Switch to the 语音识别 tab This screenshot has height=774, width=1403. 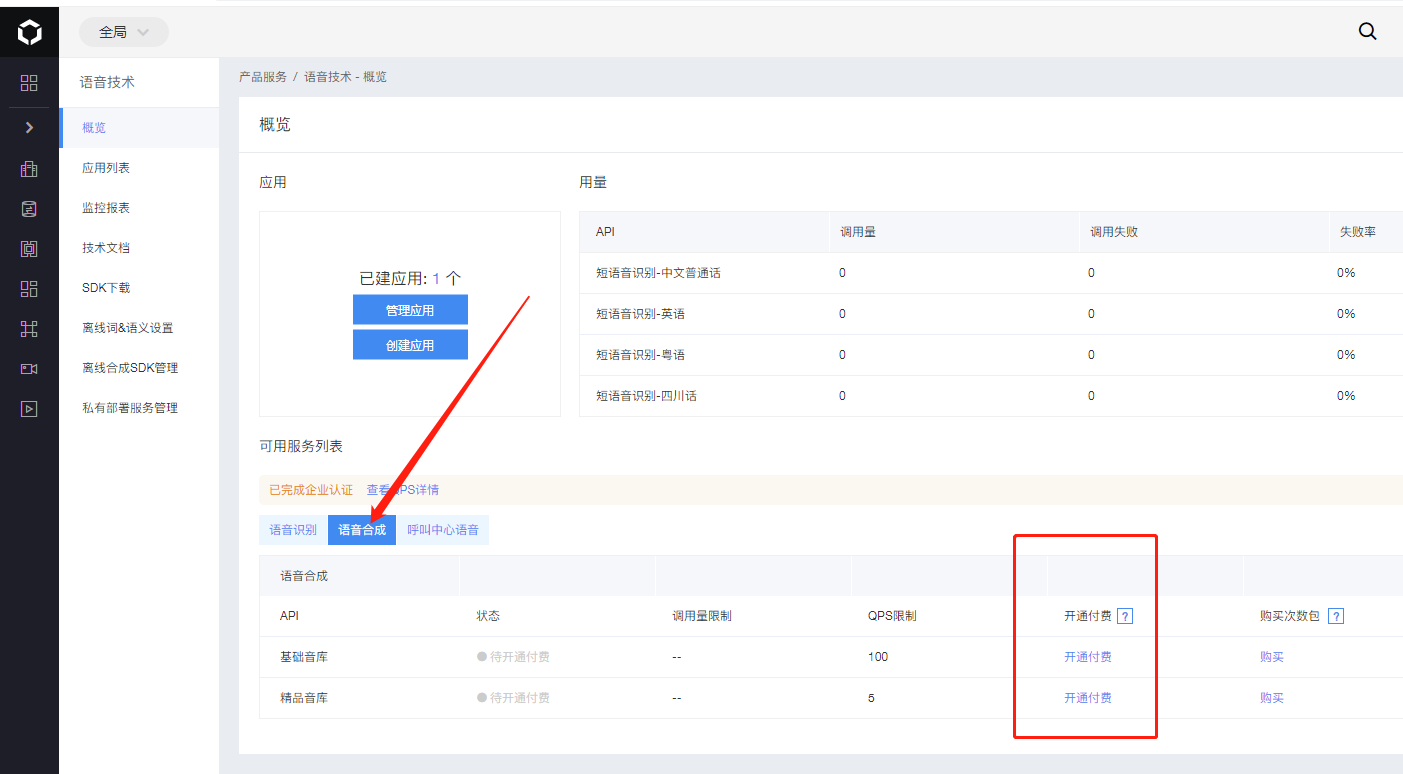[x=293, y=530]
